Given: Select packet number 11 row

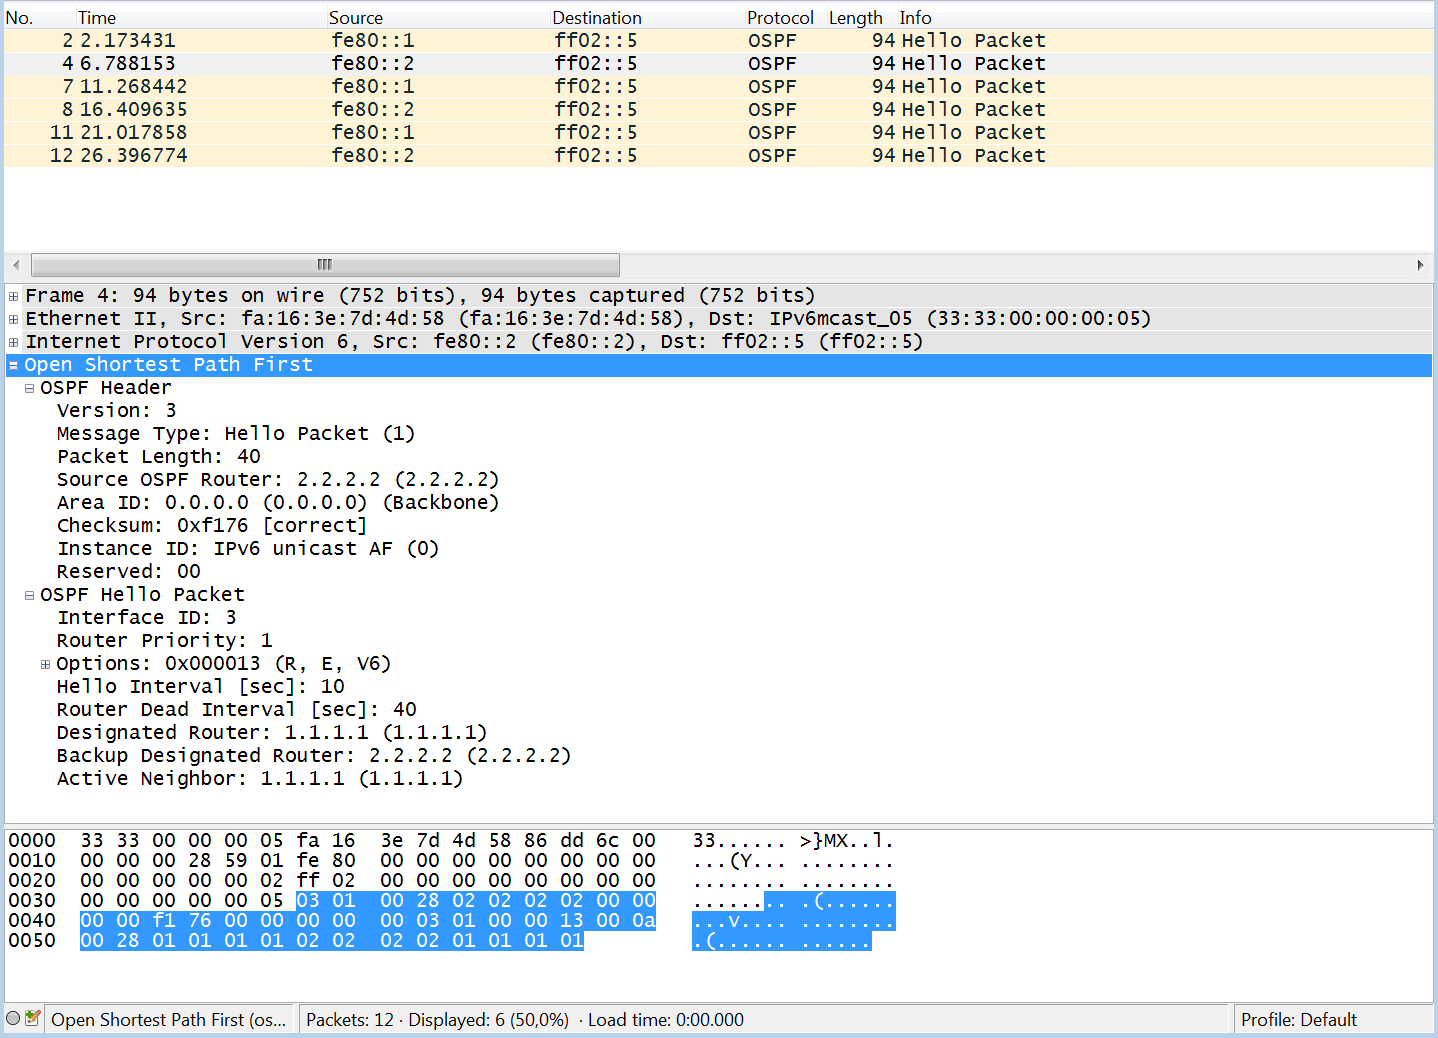Looking at the screenshot, I should point(718,132).
